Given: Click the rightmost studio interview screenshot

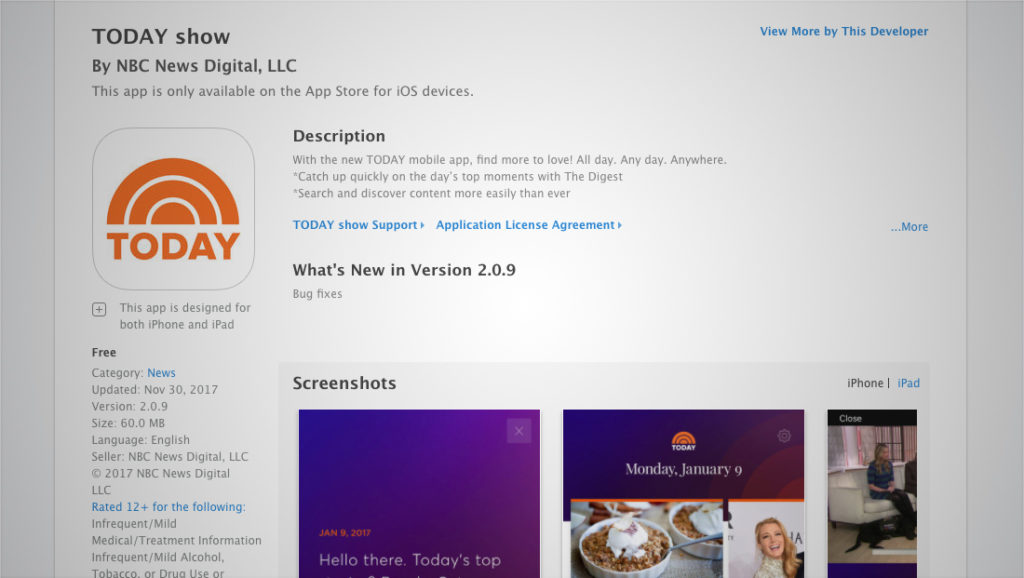Looking at the screenshot, I should [869, 492].
